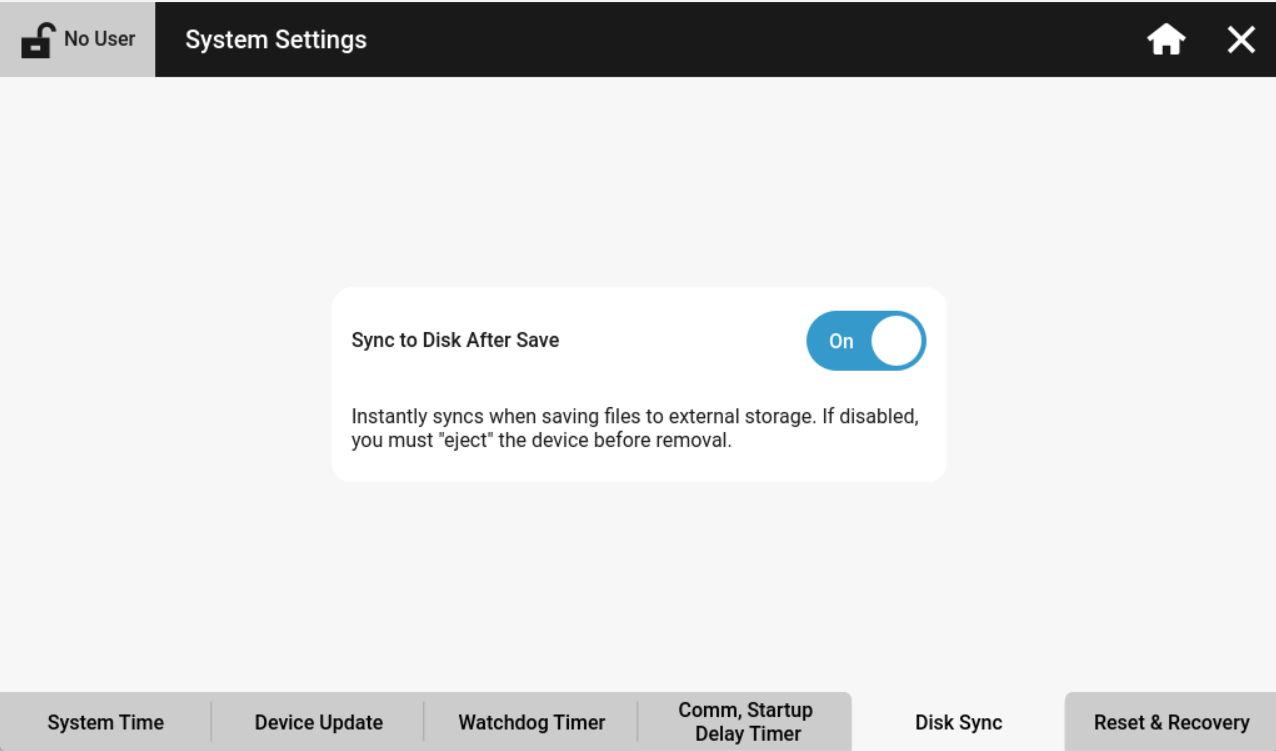Click the "On" label inside the switch

[x=841, y=341]
